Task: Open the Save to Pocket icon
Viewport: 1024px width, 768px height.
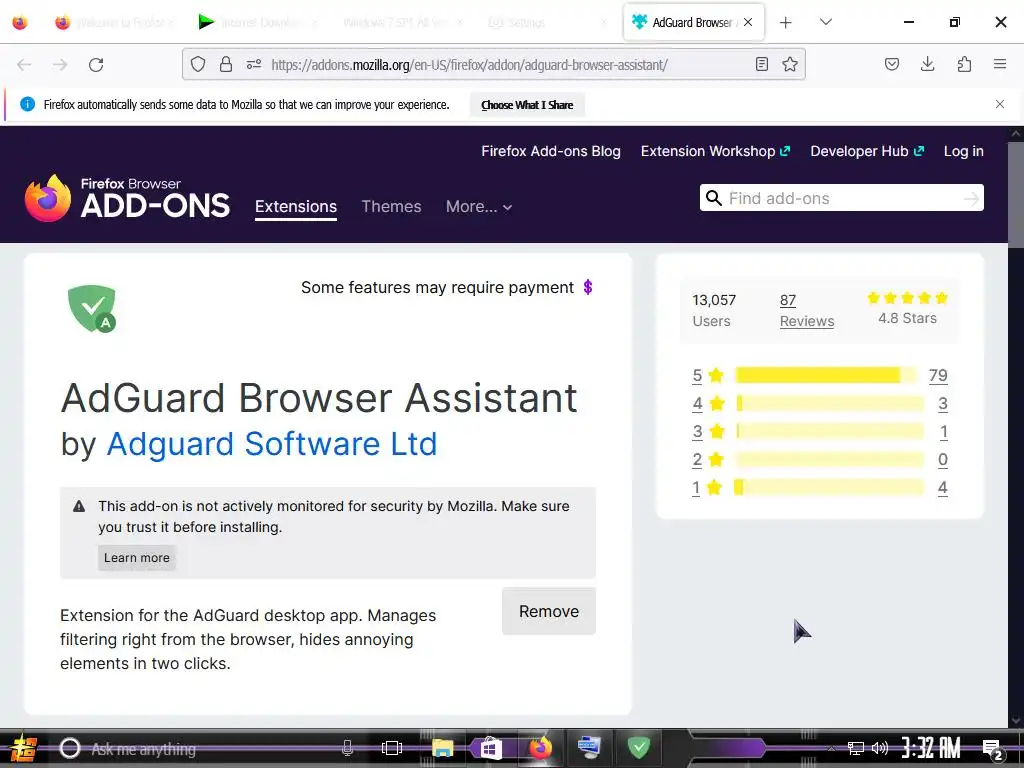Action: (891, 64)
